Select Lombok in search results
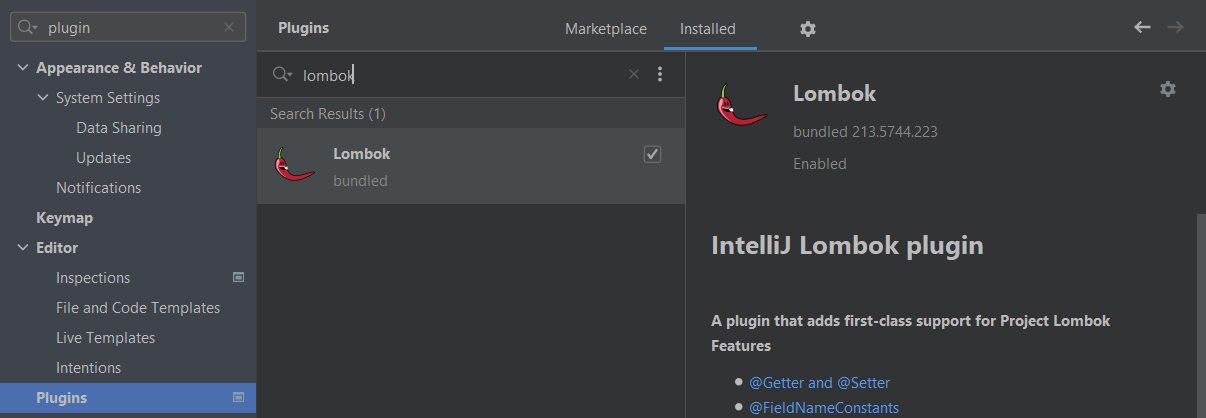The height and width of the screenshot is (418, 1206). tap(471, 166)
